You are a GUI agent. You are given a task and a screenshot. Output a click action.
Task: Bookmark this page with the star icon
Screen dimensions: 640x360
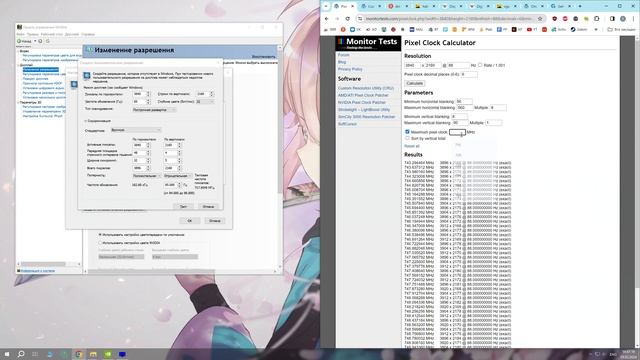(x=540, y=19)
